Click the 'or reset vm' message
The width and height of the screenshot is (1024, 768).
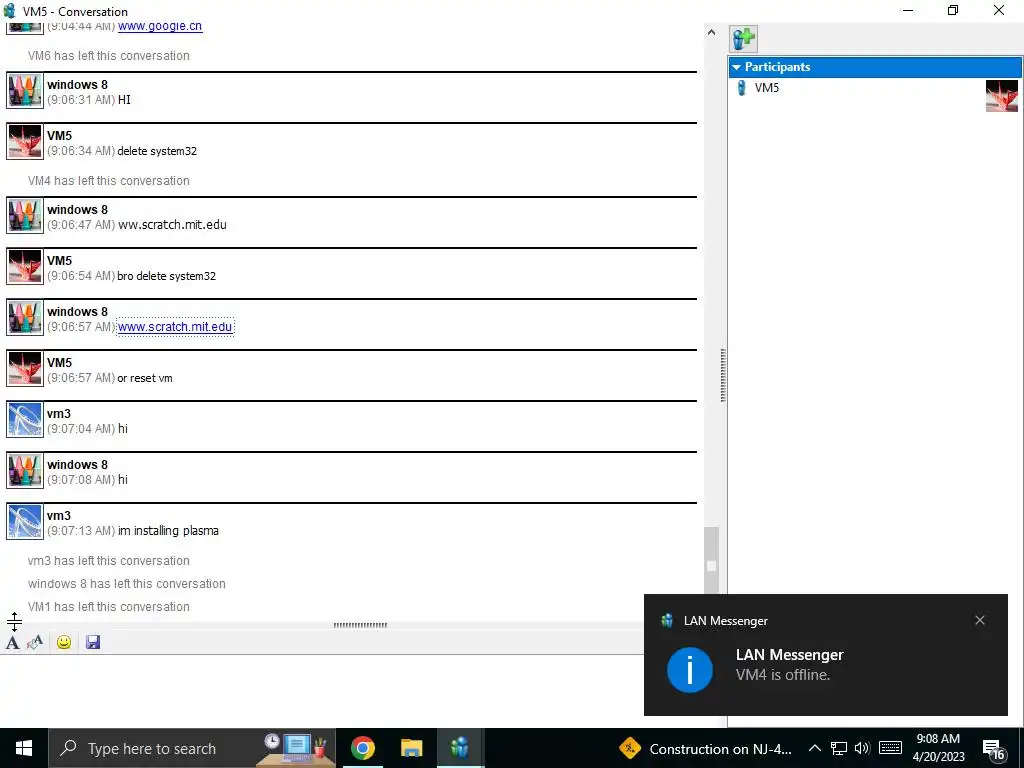pyautogui.click(x=145, y=378)
